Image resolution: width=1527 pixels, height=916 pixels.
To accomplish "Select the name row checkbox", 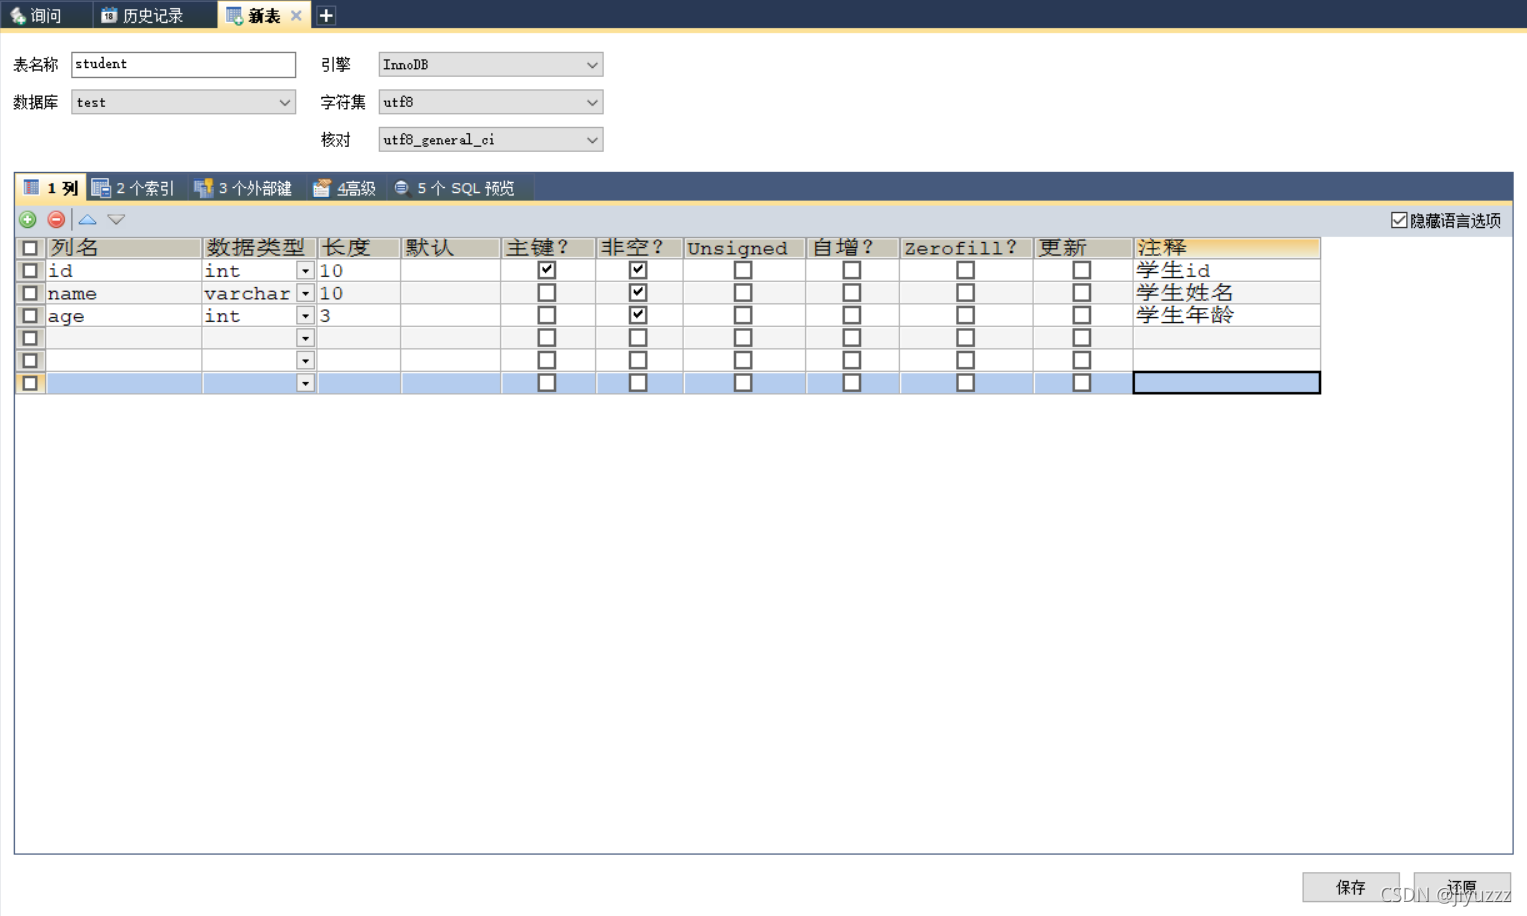I will pyautogui.click(x=30, y=293).
